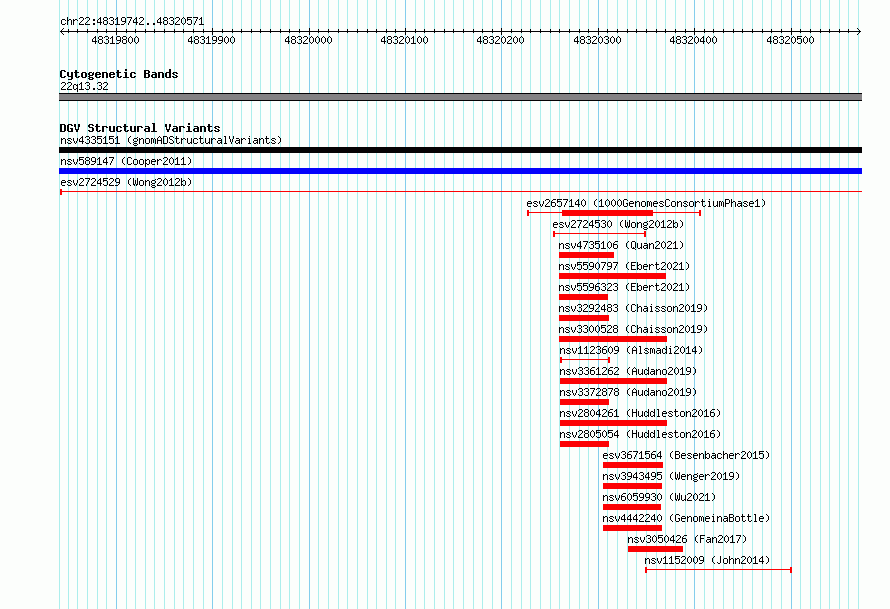Click the 22q13.32 band label
The height and width of the screenshot is (609, 890).
point(84,86)
